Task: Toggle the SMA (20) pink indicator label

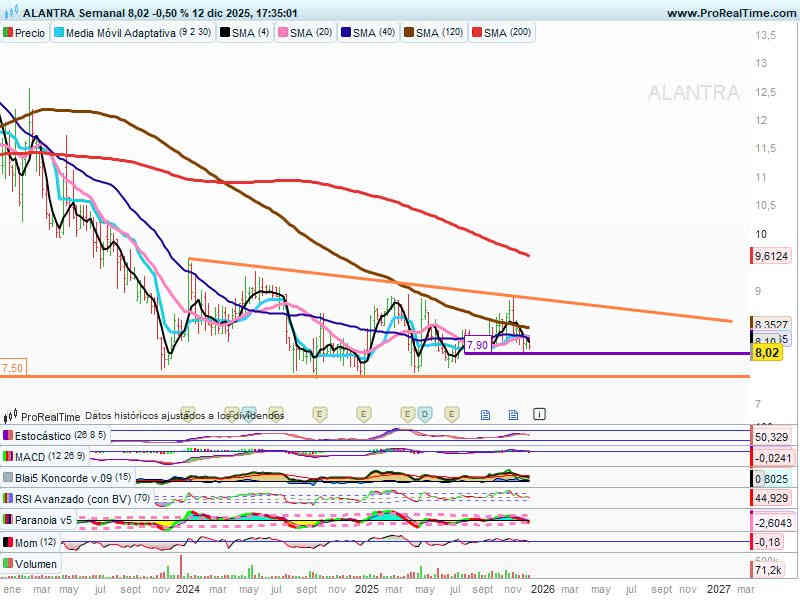Action: coord(310,33)
